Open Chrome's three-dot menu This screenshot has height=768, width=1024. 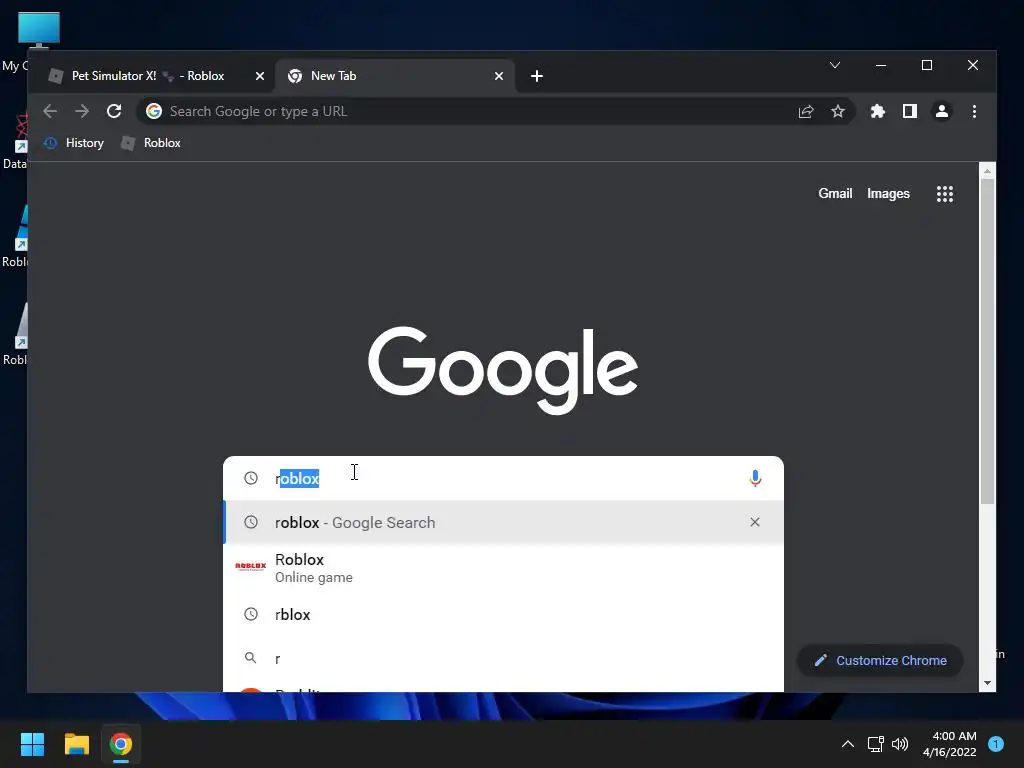(x=974, y=112)
